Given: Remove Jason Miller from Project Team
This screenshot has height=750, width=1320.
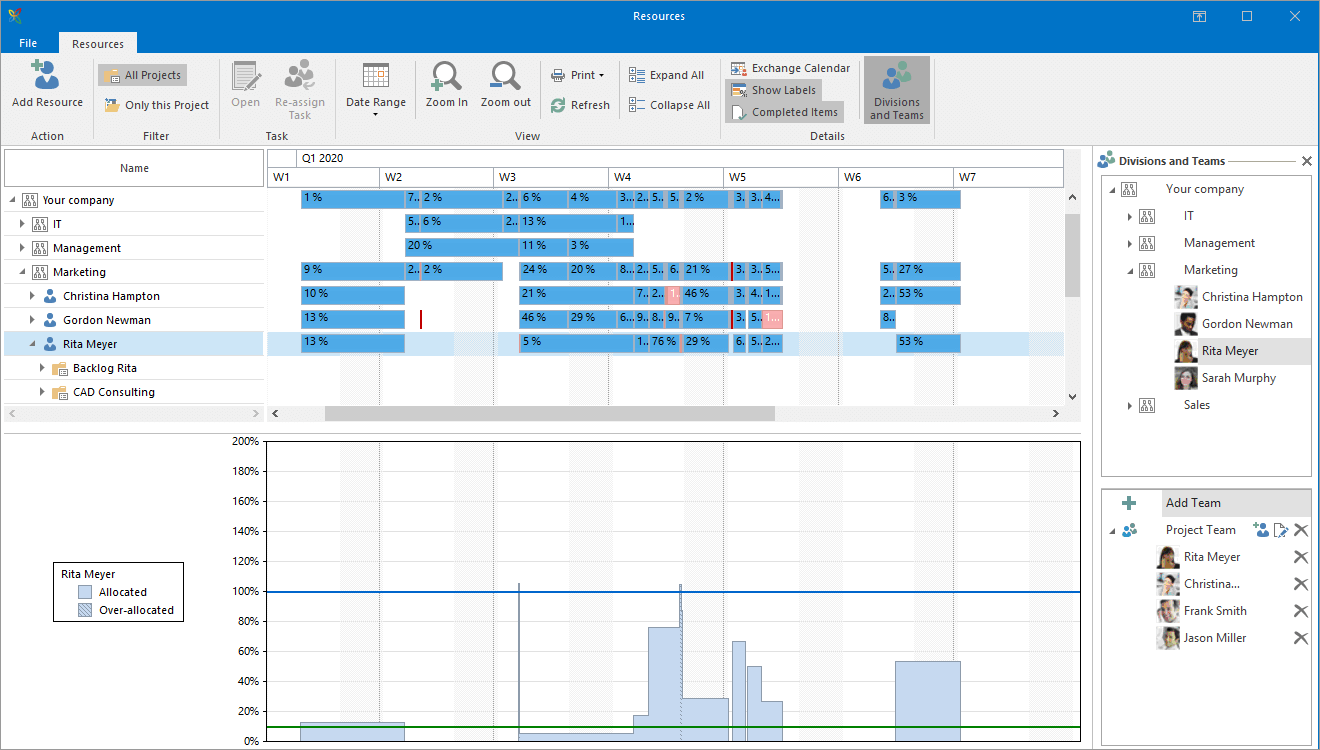Looking at the screenshot, I should [1301, 638].
